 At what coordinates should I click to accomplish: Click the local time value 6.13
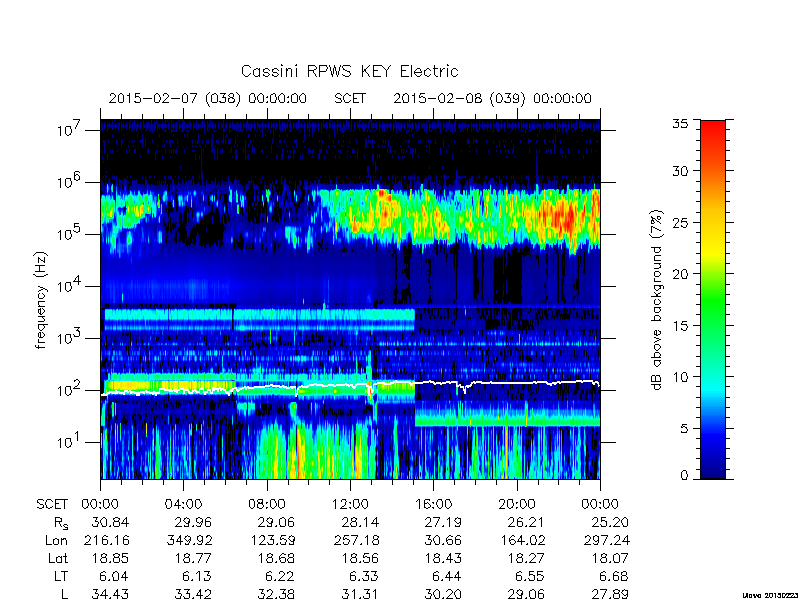[197, 576]
